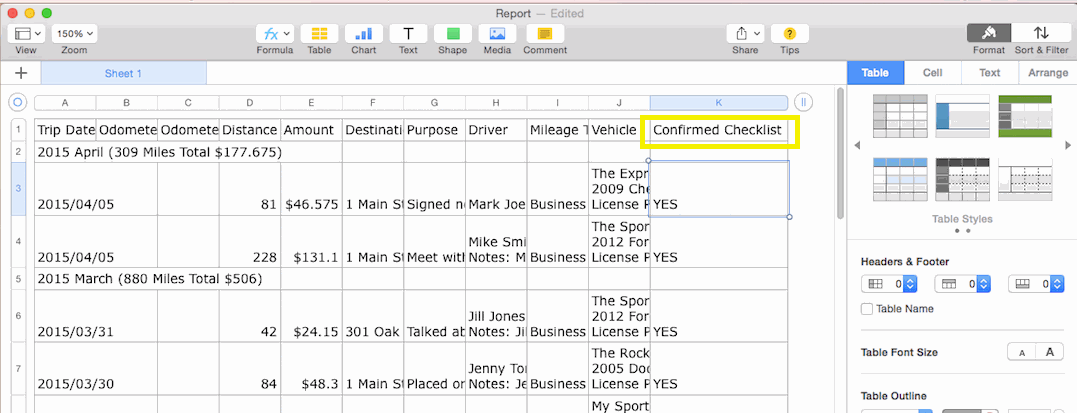The height and width of the screenshot is (413, 1077).
Task: Click the larger table font size button
Action: [x=1049, y=352]
